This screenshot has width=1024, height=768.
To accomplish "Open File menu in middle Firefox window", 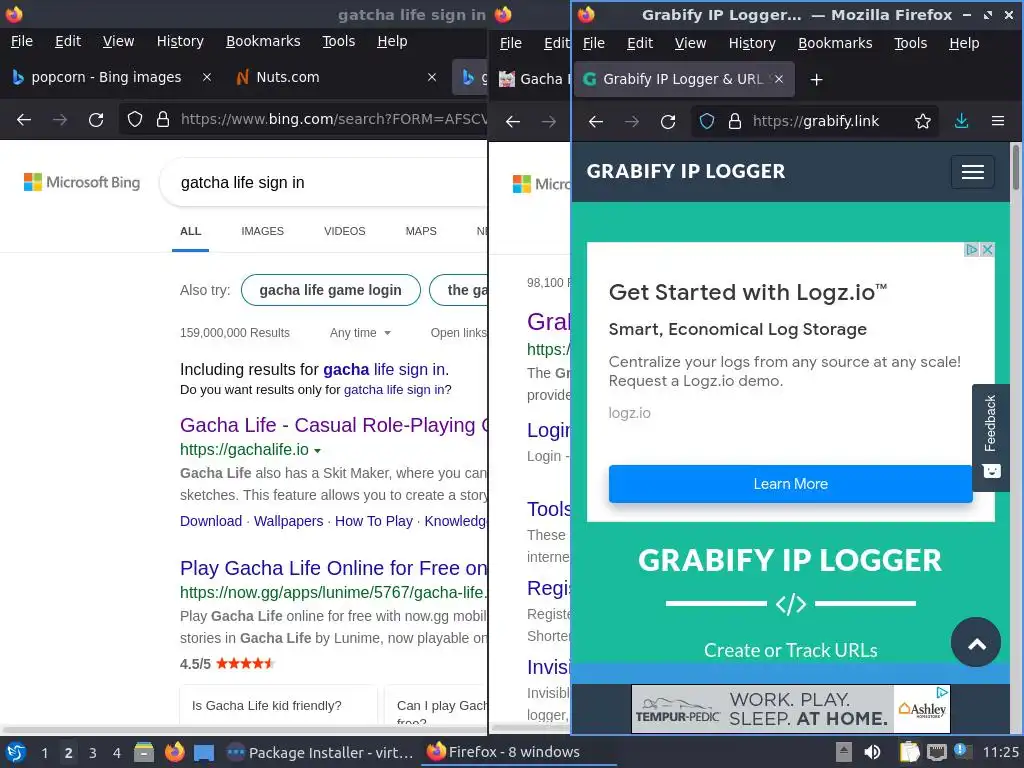I will tap(511, 43).
